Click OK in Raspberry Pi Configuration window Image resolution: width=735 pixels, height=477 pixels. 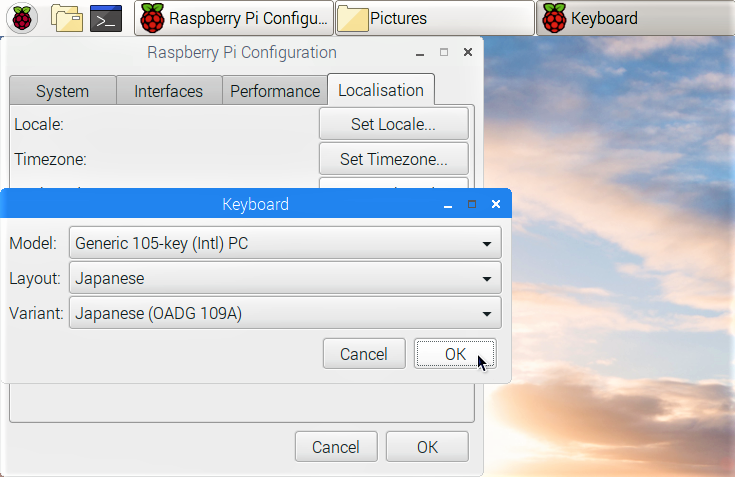[428, 447]
